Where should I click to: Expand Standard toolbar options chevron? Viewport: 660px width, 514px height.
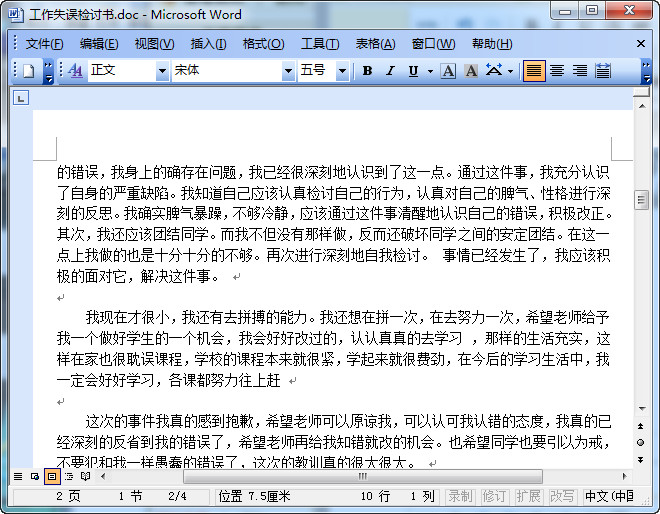48,72
